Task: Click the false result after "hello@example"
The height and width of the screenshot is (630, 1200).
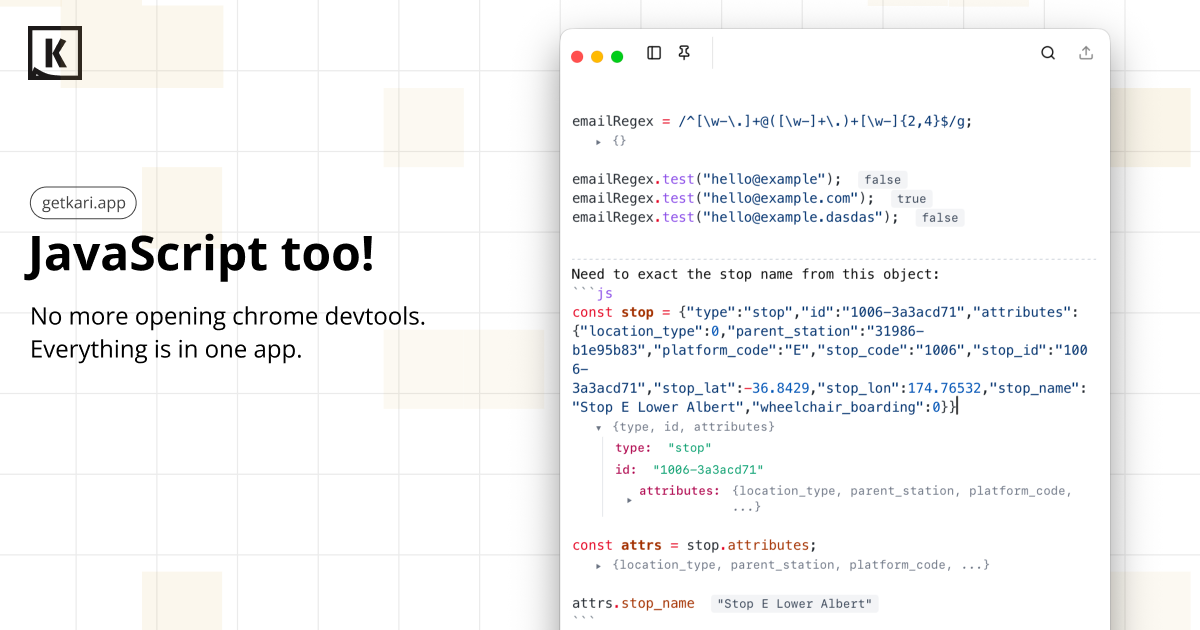Action: [883, 180]
